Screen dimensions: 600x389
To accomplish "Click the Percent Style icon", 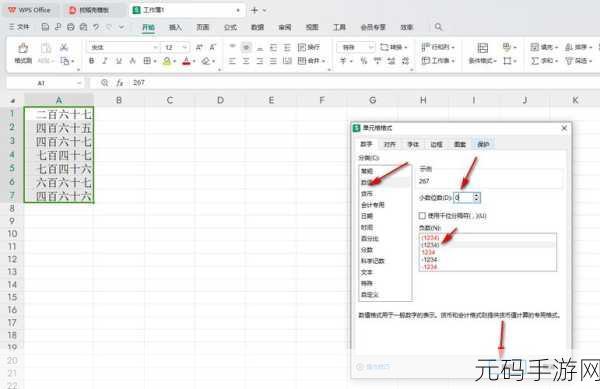I will click(364, 61).
